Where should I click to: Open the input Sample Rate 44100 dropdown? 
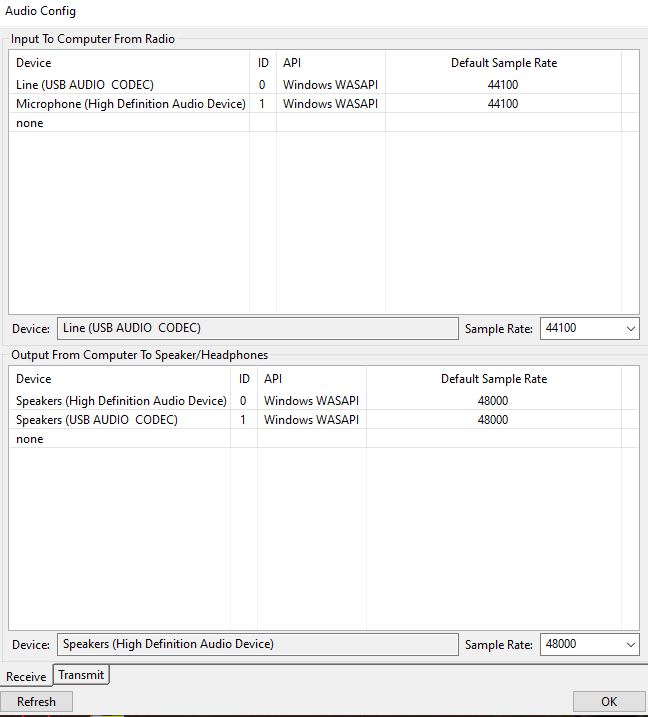(x=589, y=328)
